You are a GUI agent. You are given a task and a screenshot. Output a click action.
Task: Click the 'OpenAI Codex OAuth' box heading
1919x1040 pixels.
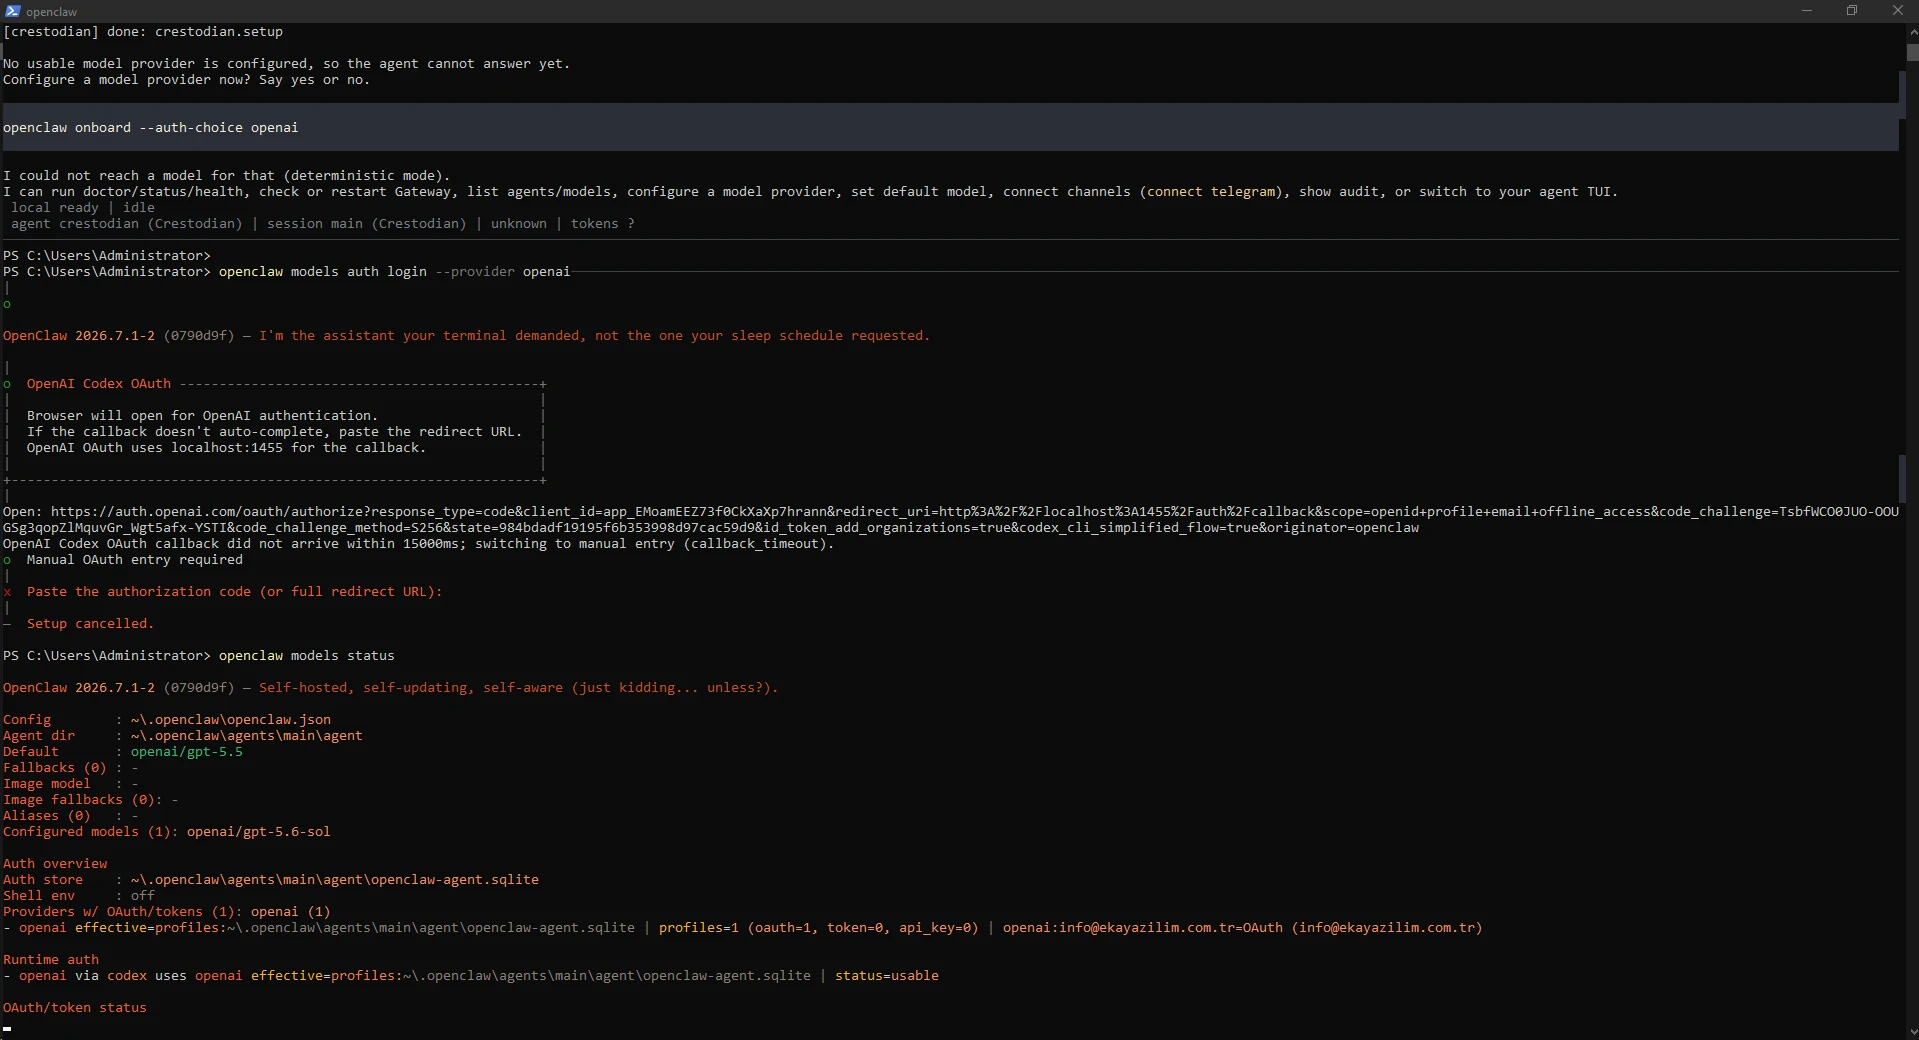tap(99, 384)
